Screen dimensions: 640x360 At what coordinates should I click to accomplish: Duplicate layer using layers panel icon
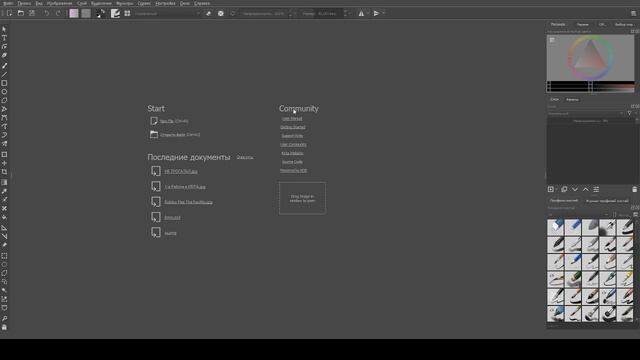coord(564,189)
